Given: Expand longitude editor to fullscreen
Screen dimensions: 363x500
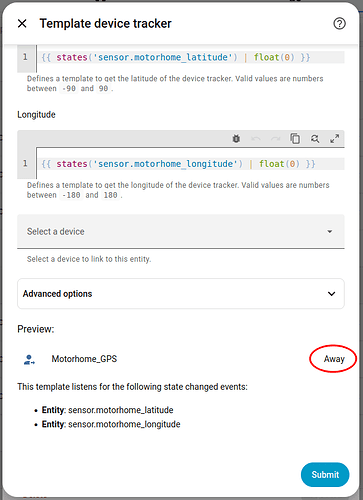Looking at the screenshot, I should [335, 139].
